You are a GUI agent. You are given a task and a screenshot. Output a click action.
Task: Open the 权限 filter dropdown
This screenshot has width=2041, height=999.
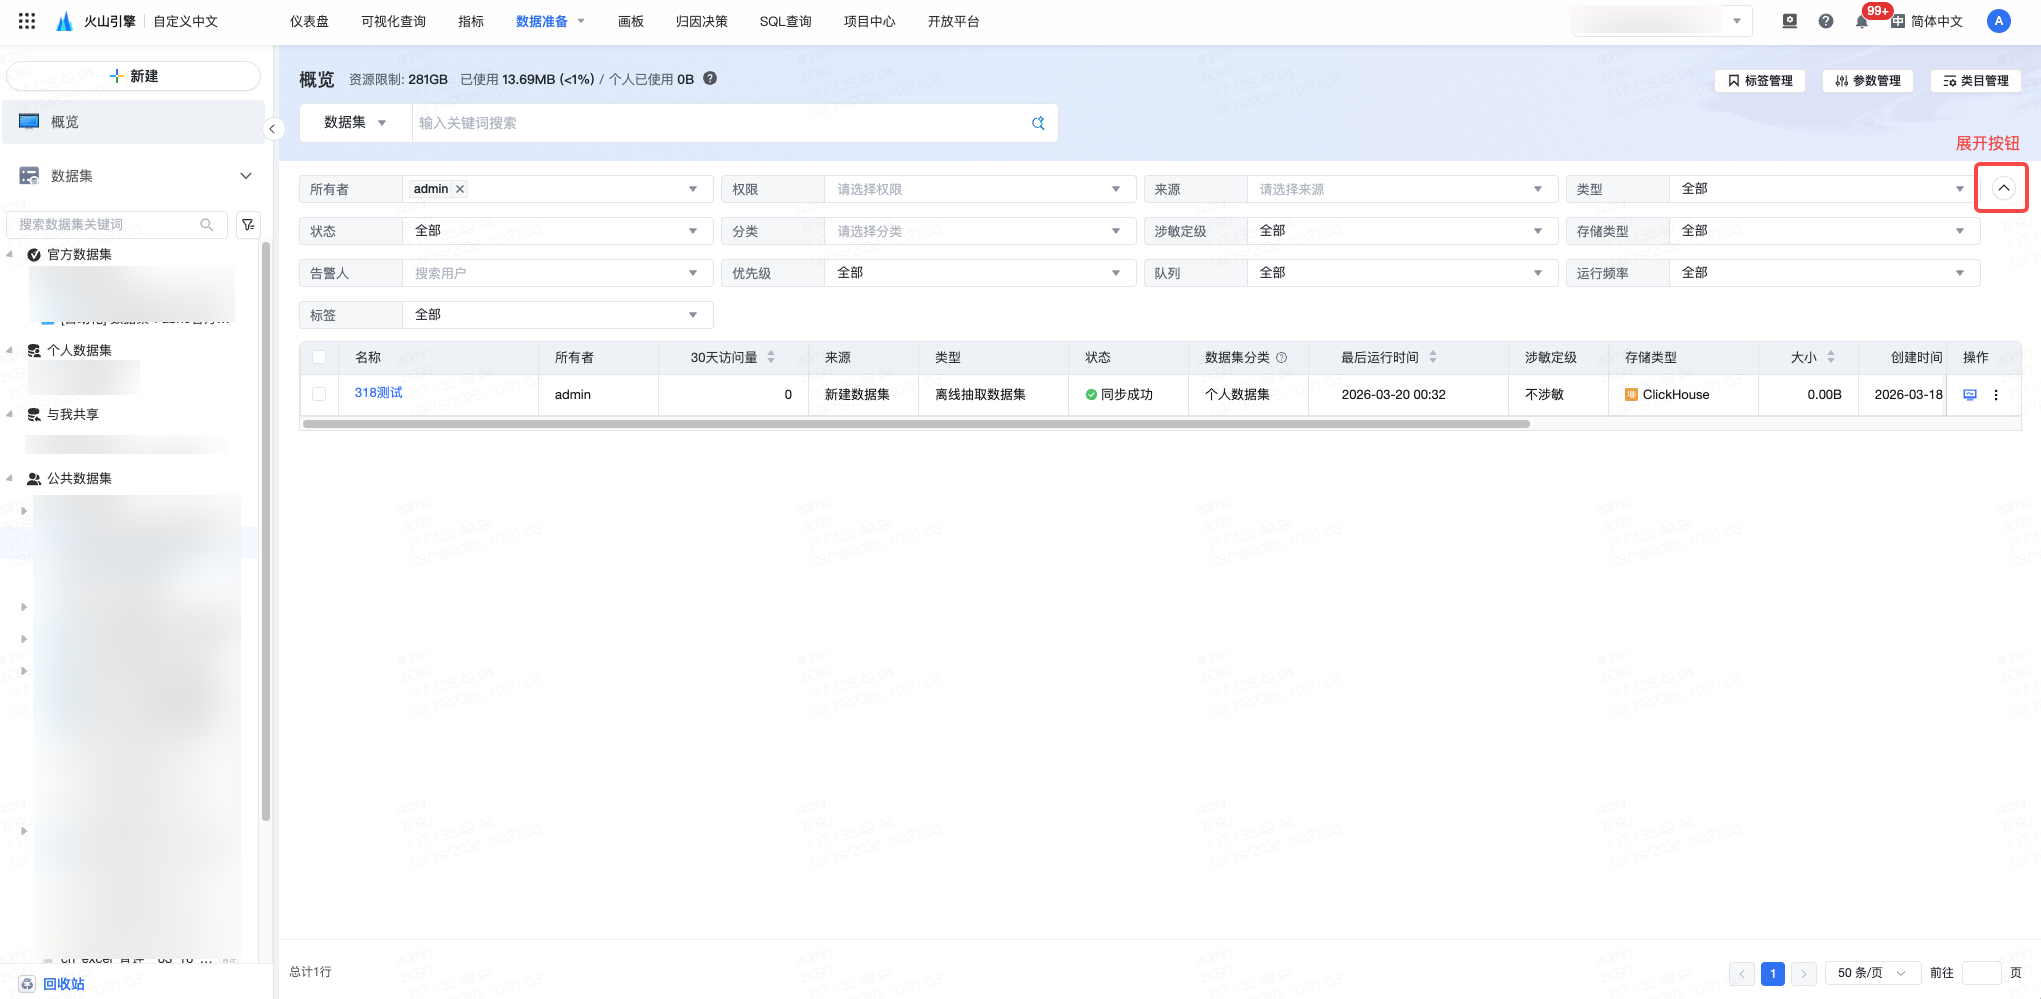tap(979, 189)
